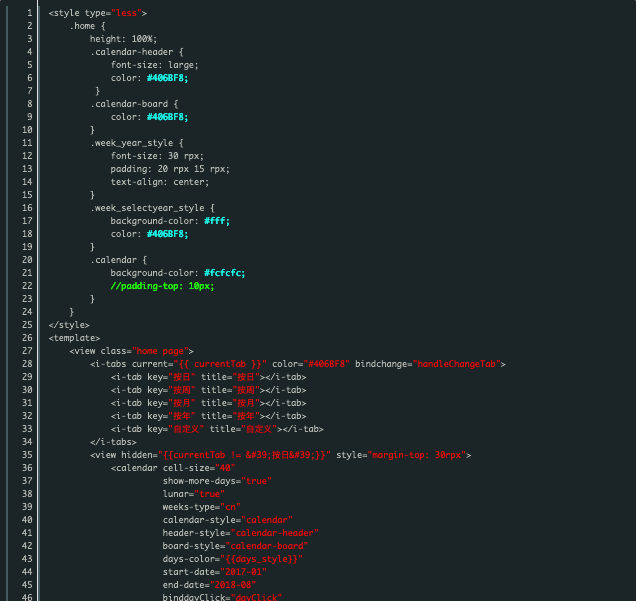The image size is (636, 601).
Task: Click the cell-size="40" attribute
Action: 199,468
